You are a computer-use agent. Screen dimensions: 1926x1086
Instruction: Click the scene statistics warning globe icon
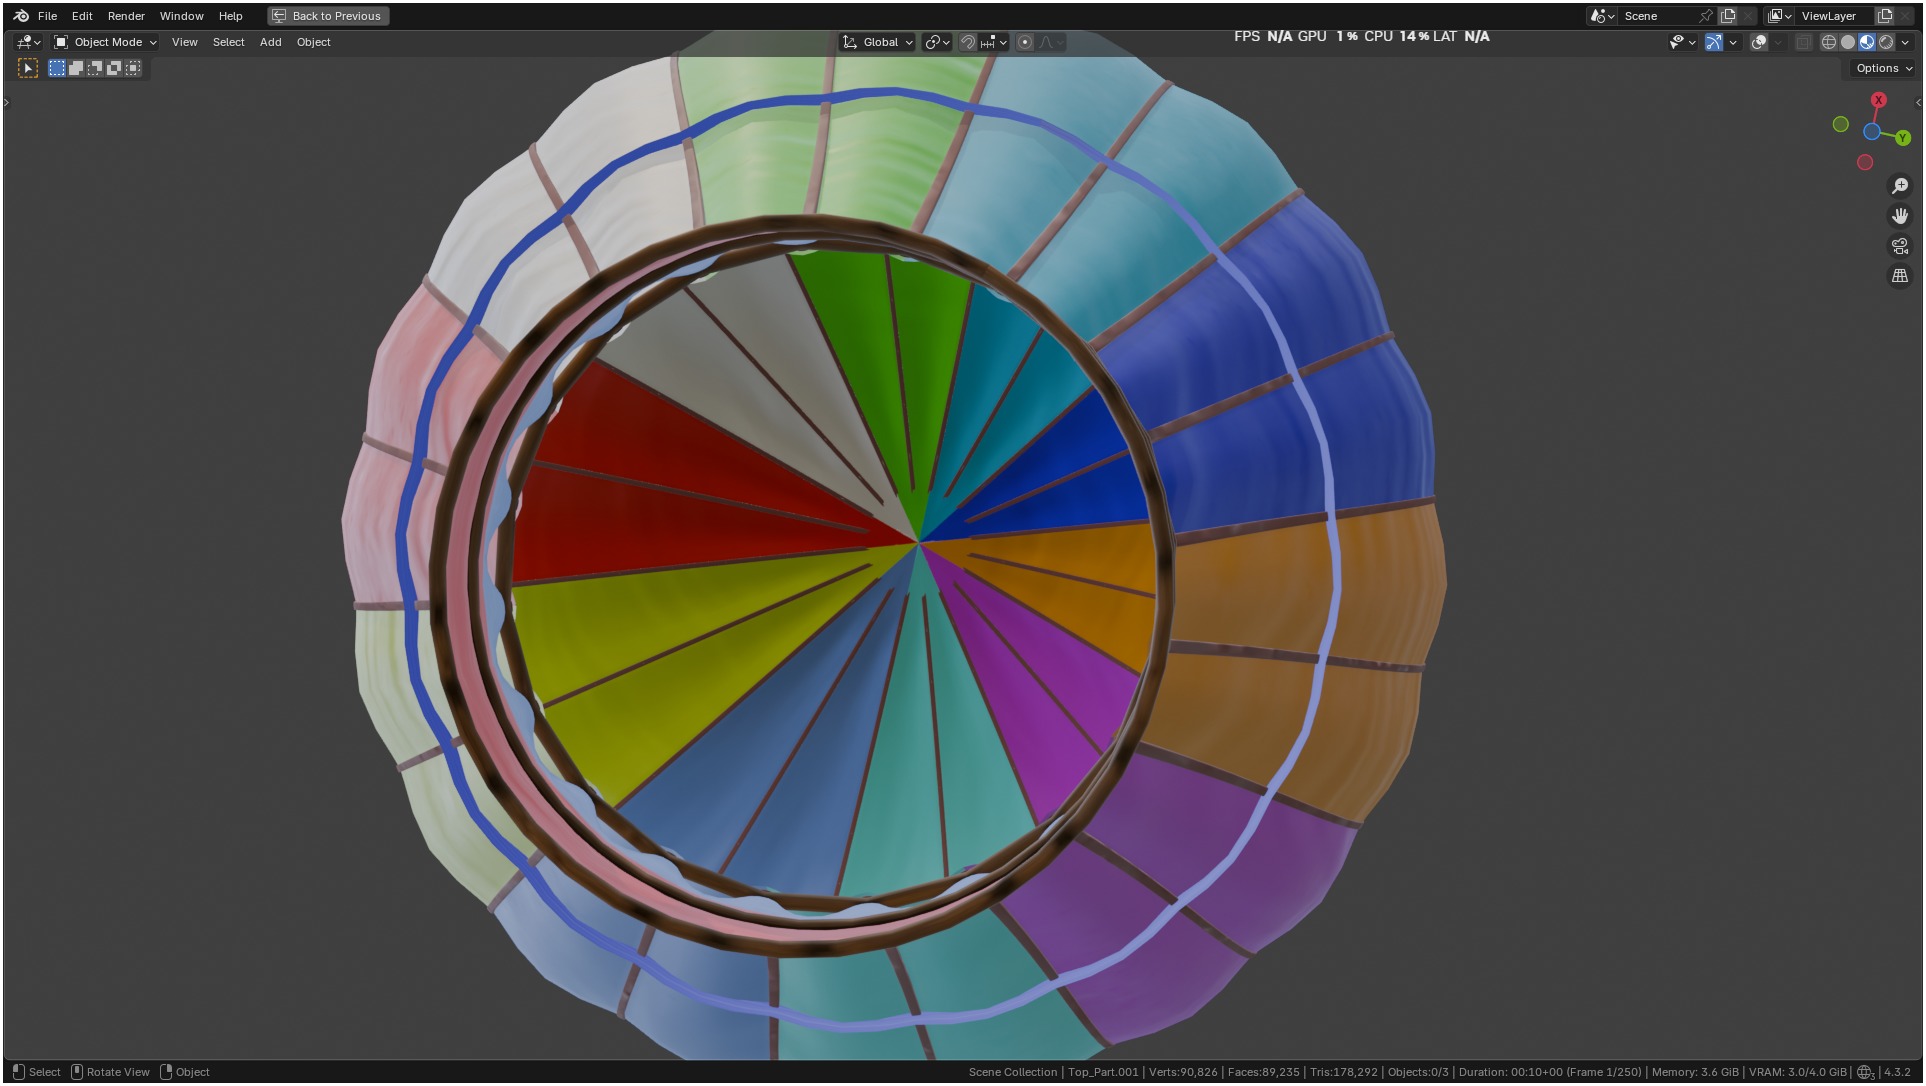1865,1072
